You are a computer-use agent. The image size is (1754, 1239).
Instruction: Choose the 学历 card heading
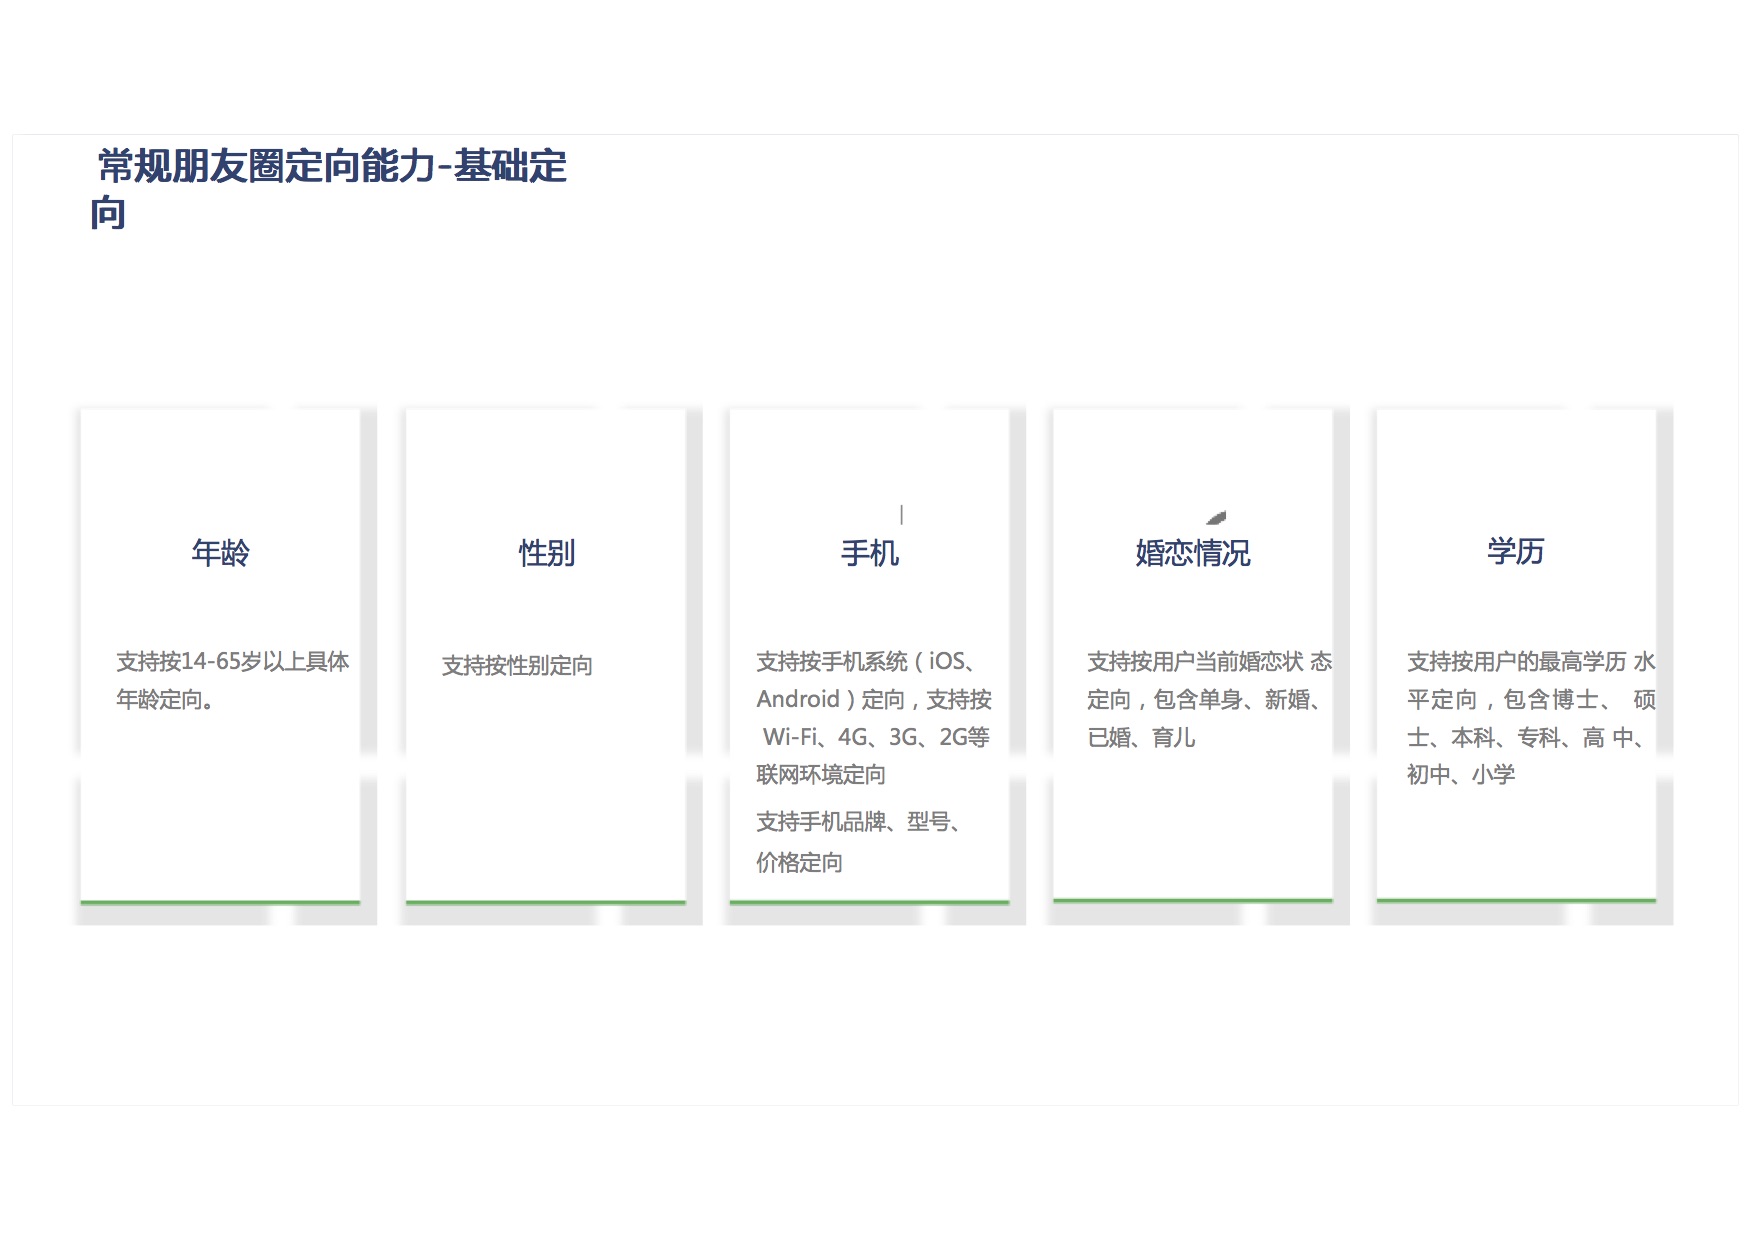[1515, 551]
